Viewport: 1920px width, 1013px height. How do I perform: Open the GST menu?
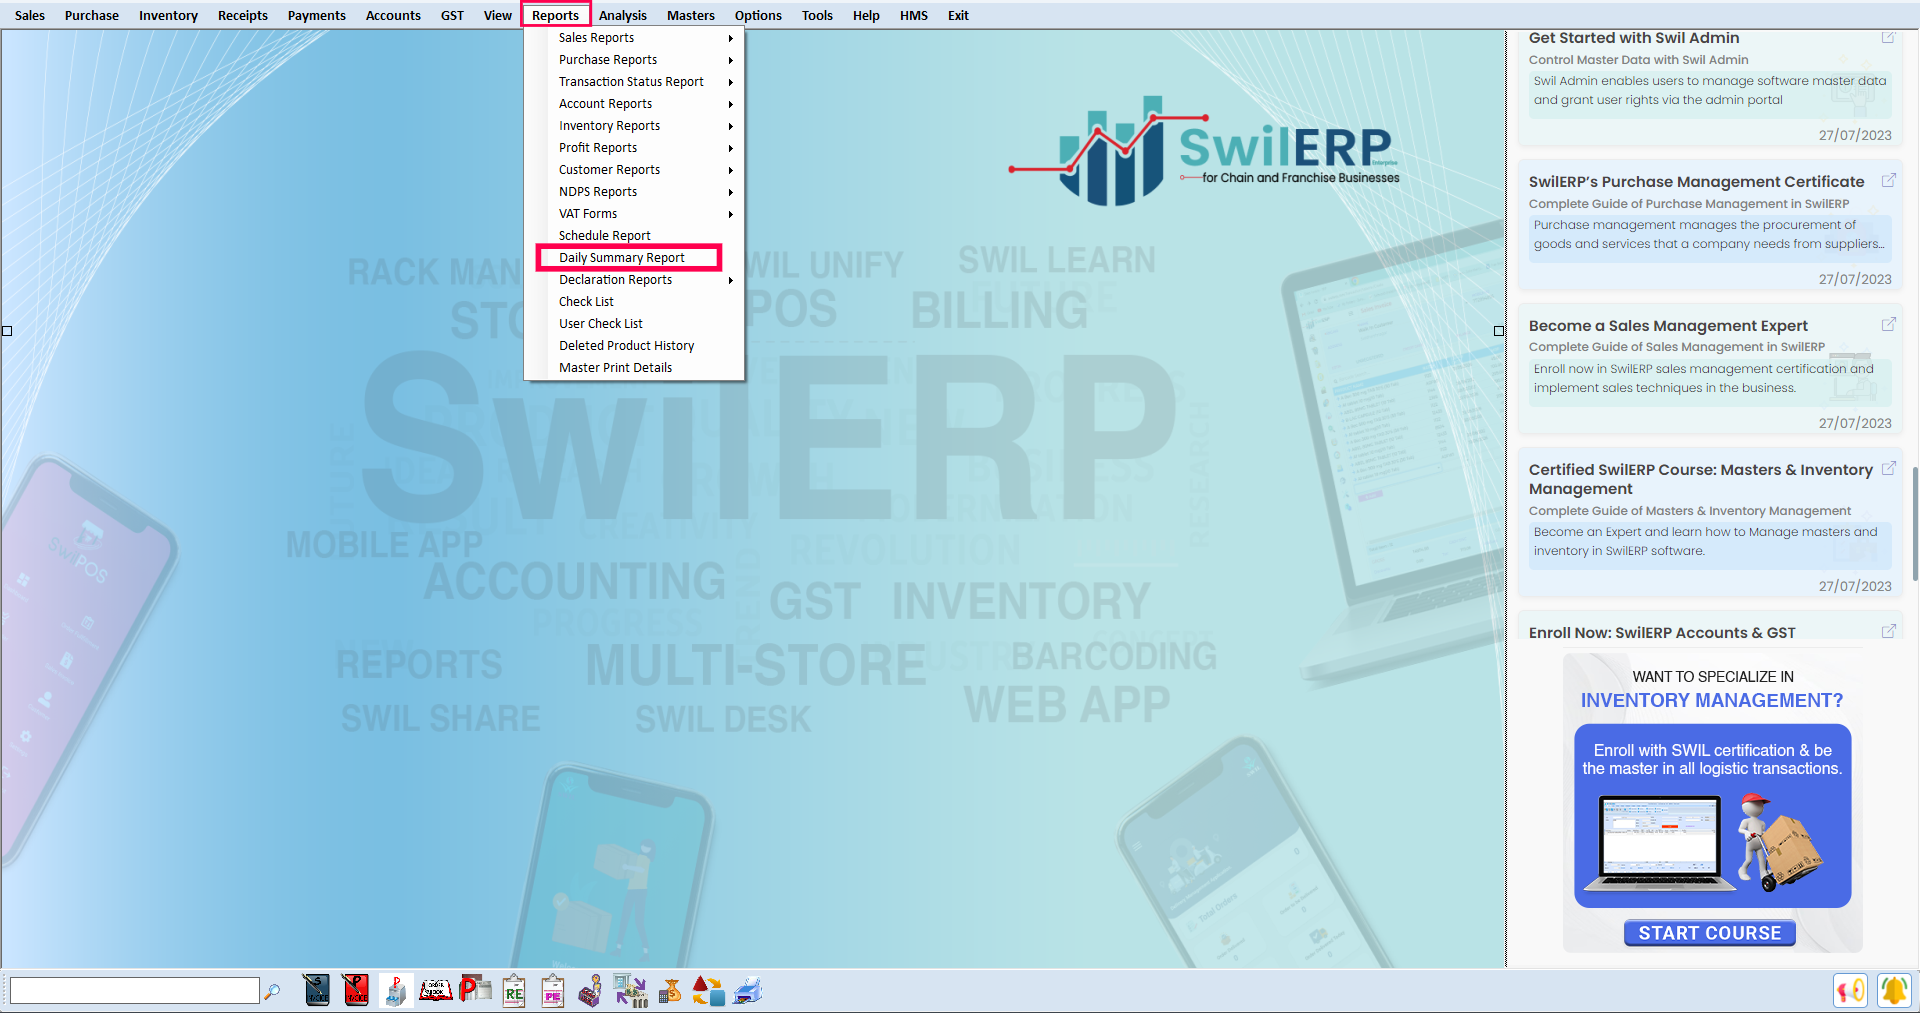(x=453, y=15)
